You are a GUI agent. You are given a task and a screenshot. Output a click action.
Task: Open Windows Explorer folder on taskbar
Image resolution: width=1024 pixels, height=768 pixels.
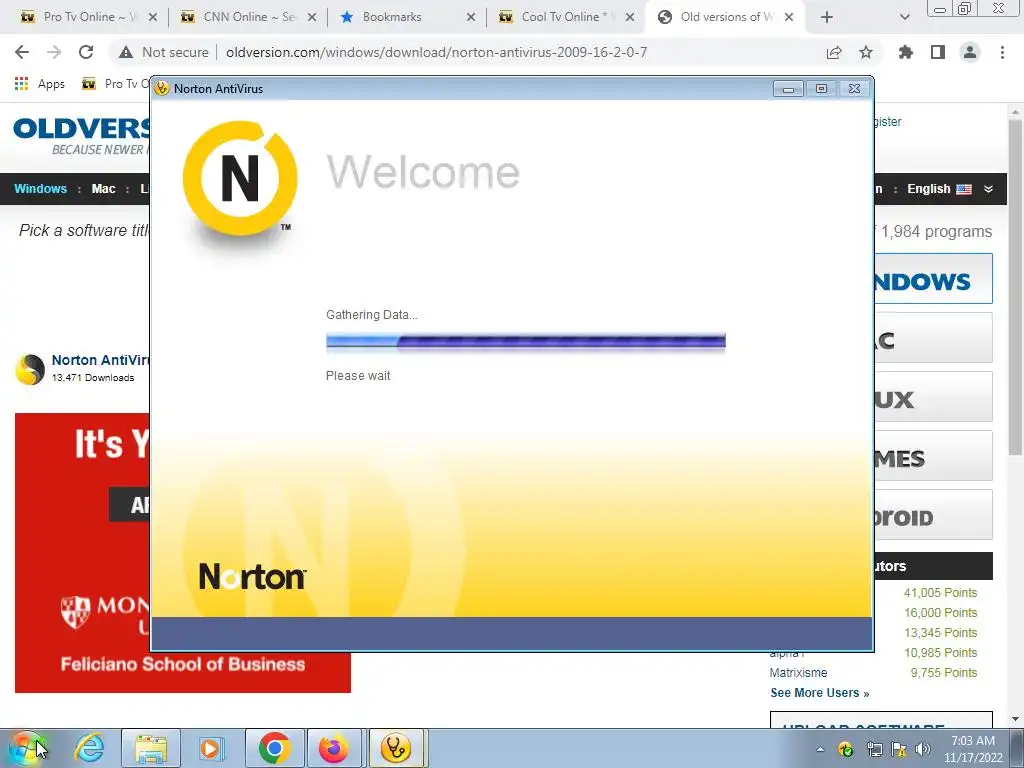click(x=151, y=748)
